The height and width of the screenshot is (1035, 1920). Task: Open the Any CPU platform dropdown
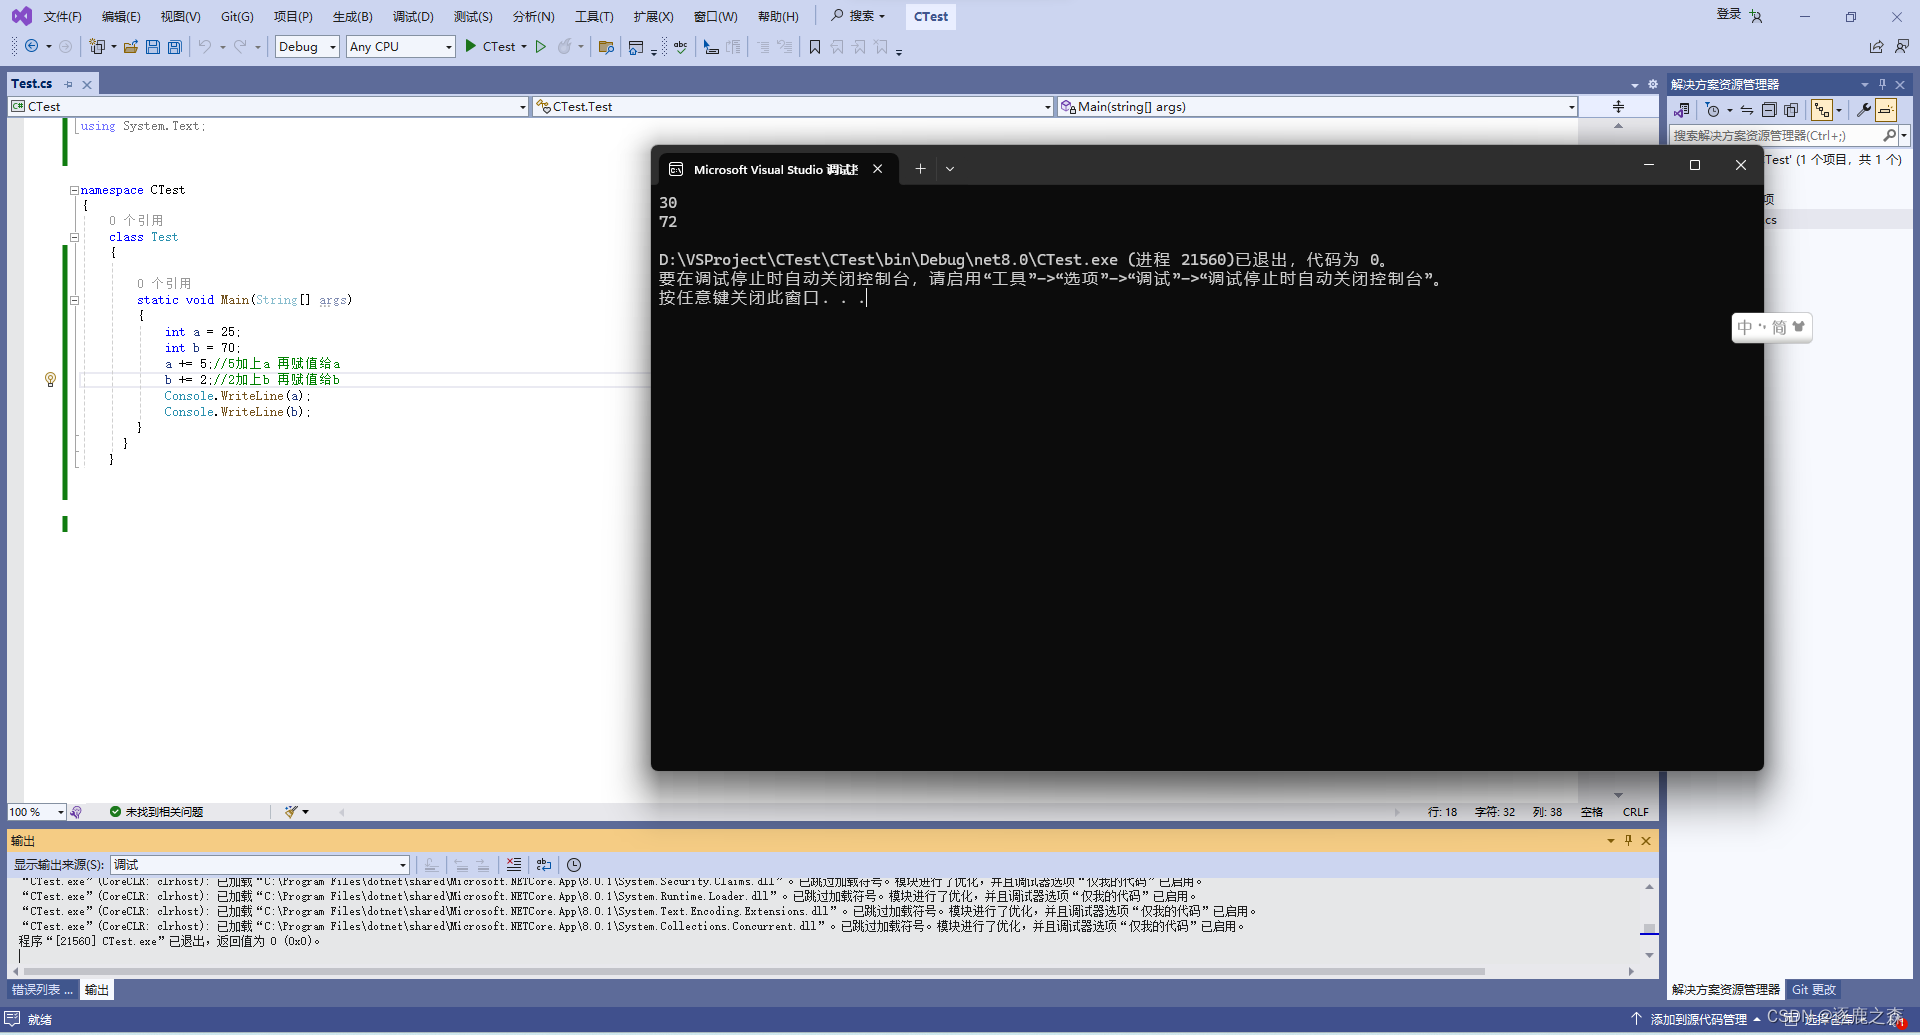click(x=400, y=46)
